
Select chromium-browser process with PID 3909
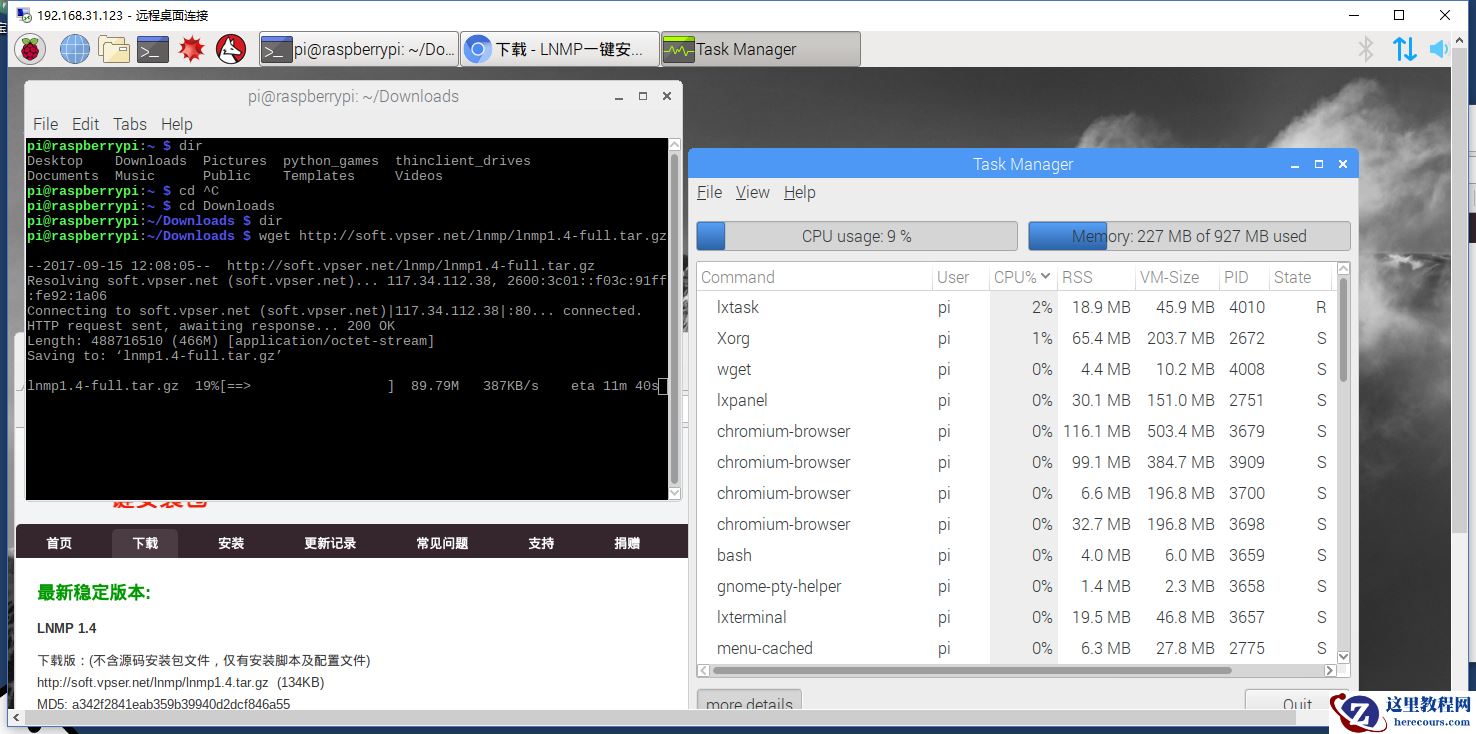1015,462
